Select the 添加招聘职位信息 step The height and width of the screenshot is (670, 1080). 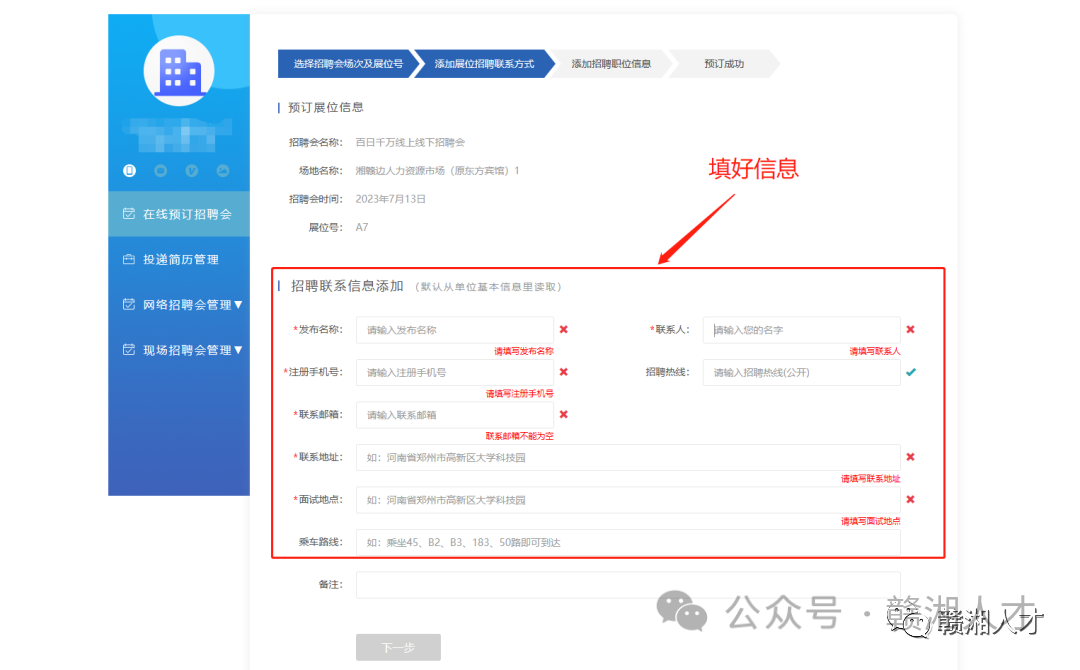[611, 64]
